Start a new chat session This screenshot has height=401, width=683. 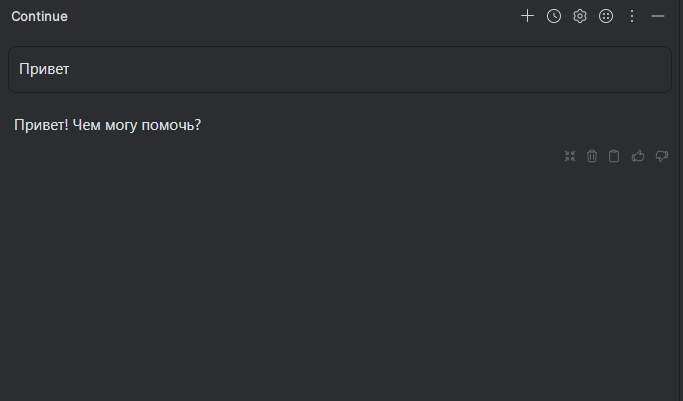point(528,16)
